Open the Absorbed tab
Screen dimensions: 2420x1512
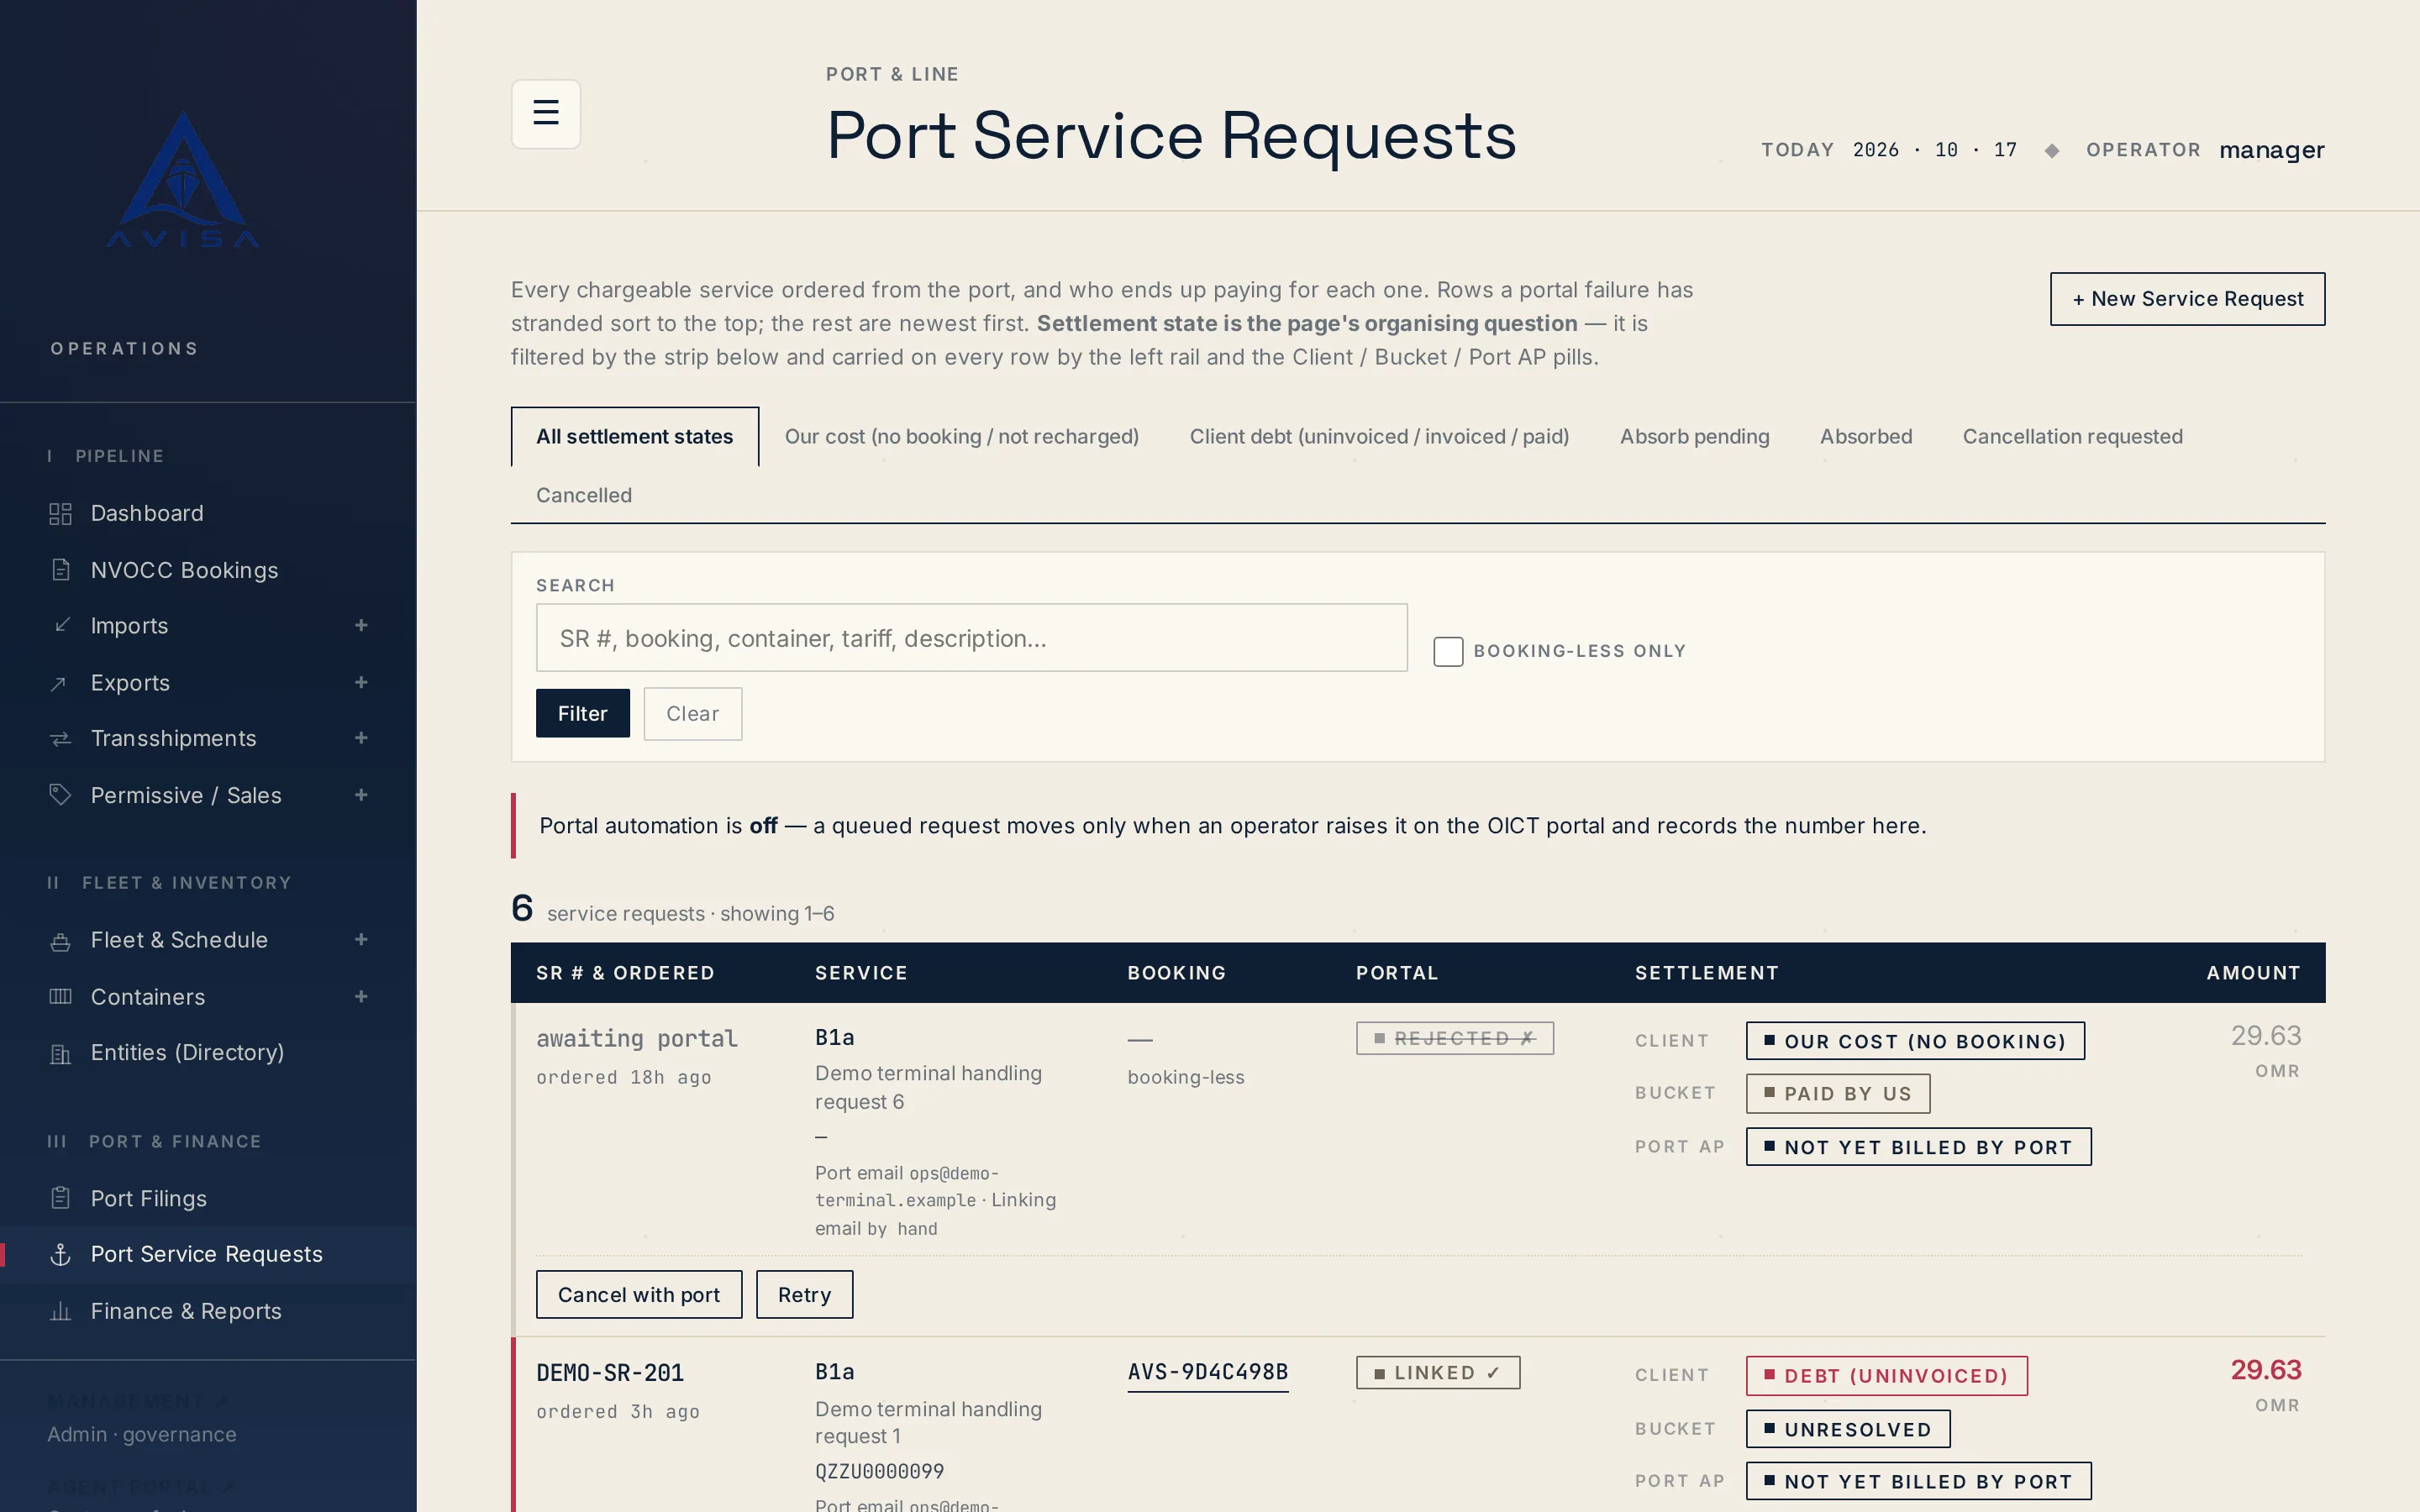(1866, 436)
